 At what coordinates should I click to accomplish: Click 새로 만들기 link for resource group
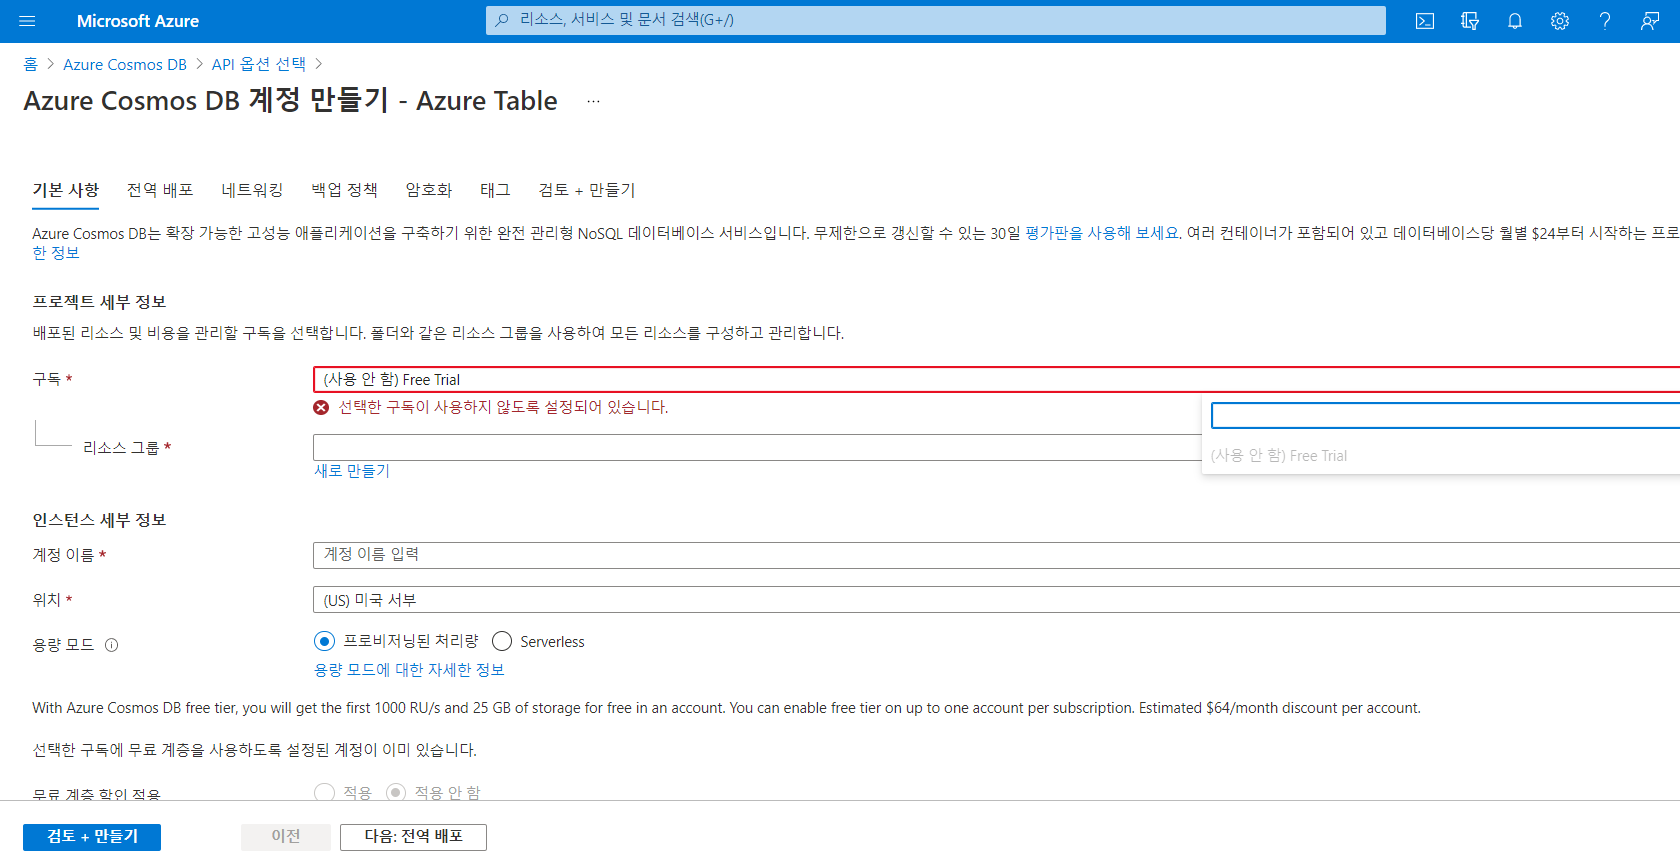(x=352, y=471)
